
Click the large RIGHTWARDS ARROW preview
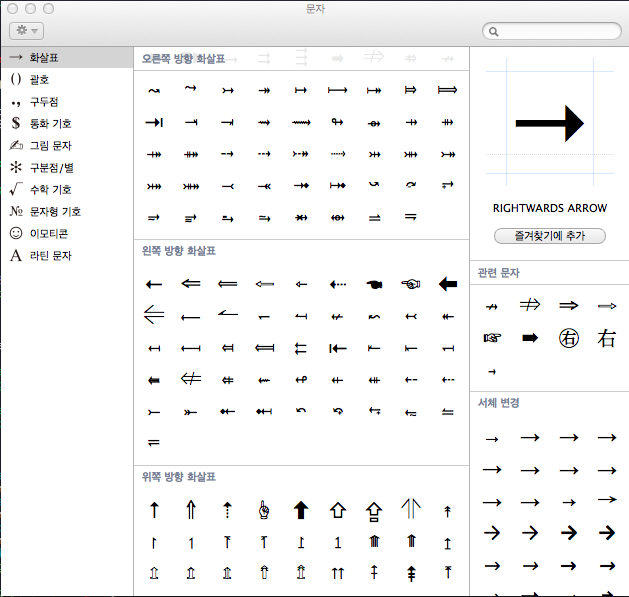(550, 123)
